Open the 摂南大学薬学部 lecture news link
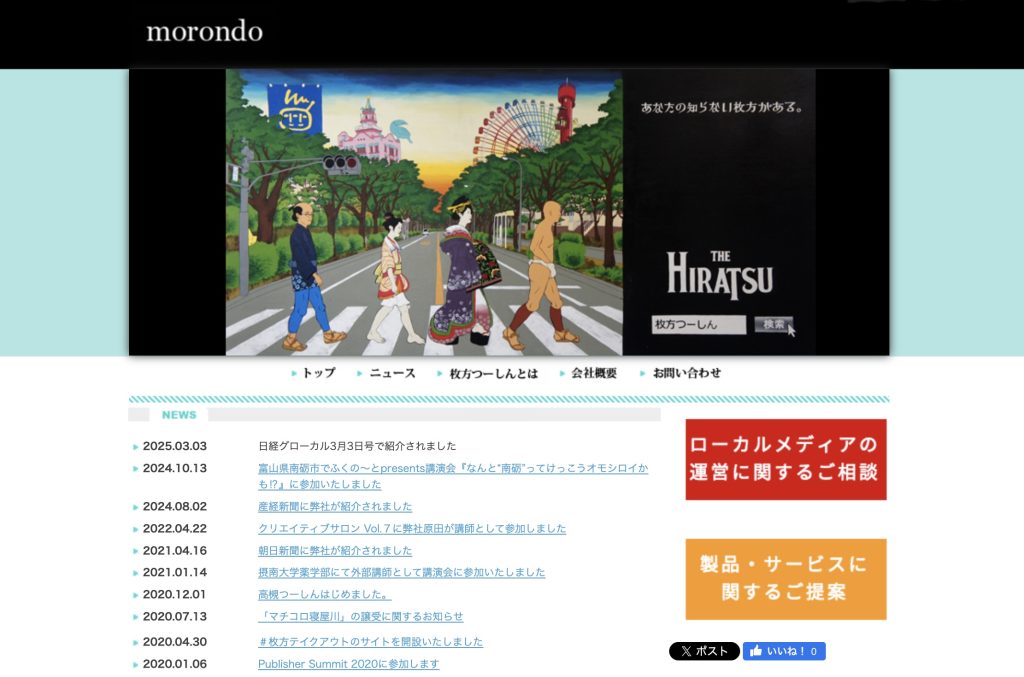The height and width of the screenshot is (677, 1024). [401, 573]
